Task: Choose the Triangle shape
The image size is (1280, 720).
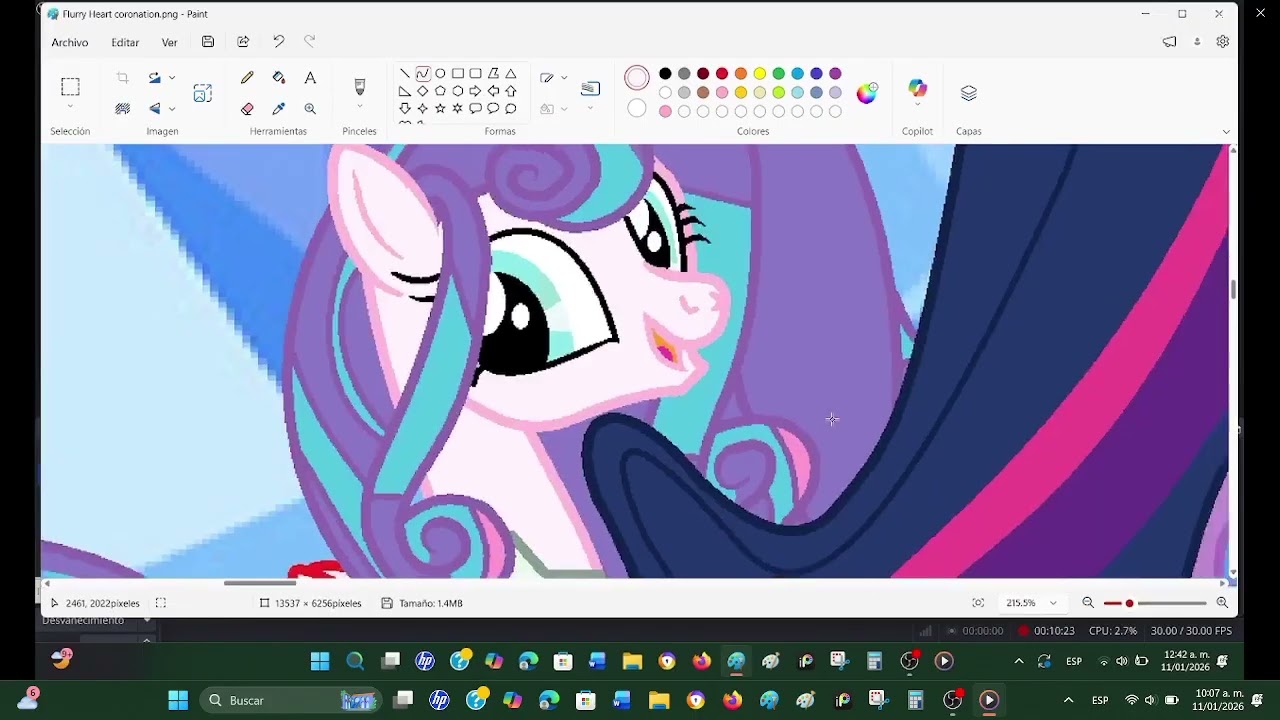Action: (511, 73)
